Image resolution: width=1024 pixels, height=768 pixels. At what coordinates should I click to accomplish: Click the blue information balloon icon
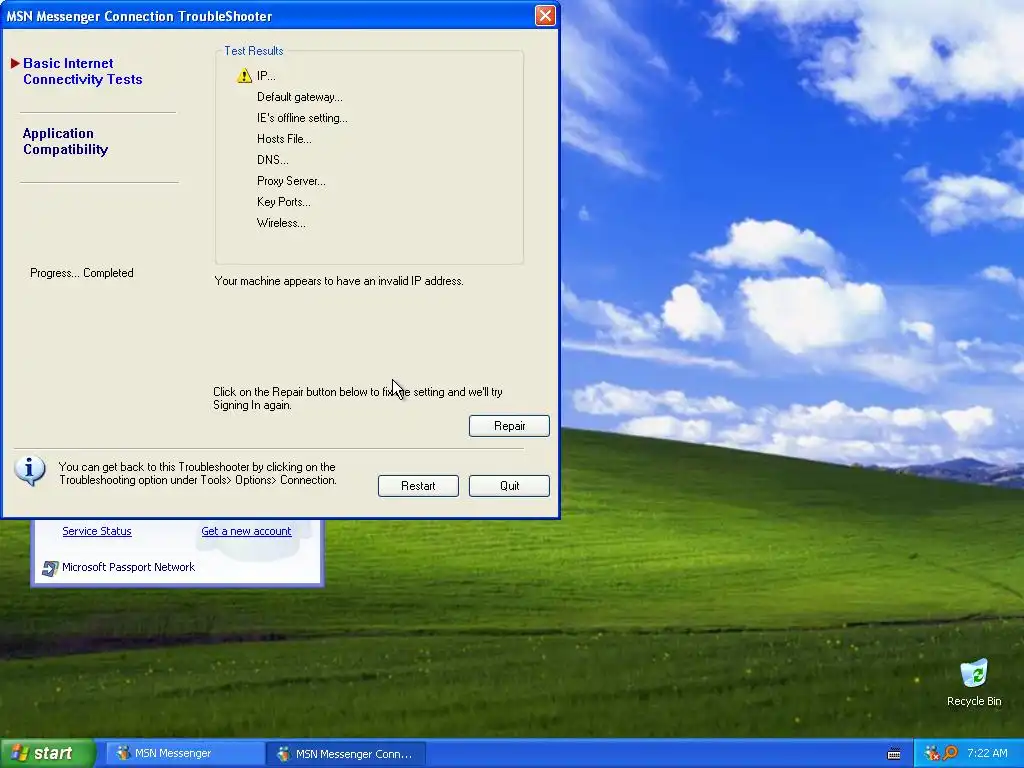click(30, 471)
